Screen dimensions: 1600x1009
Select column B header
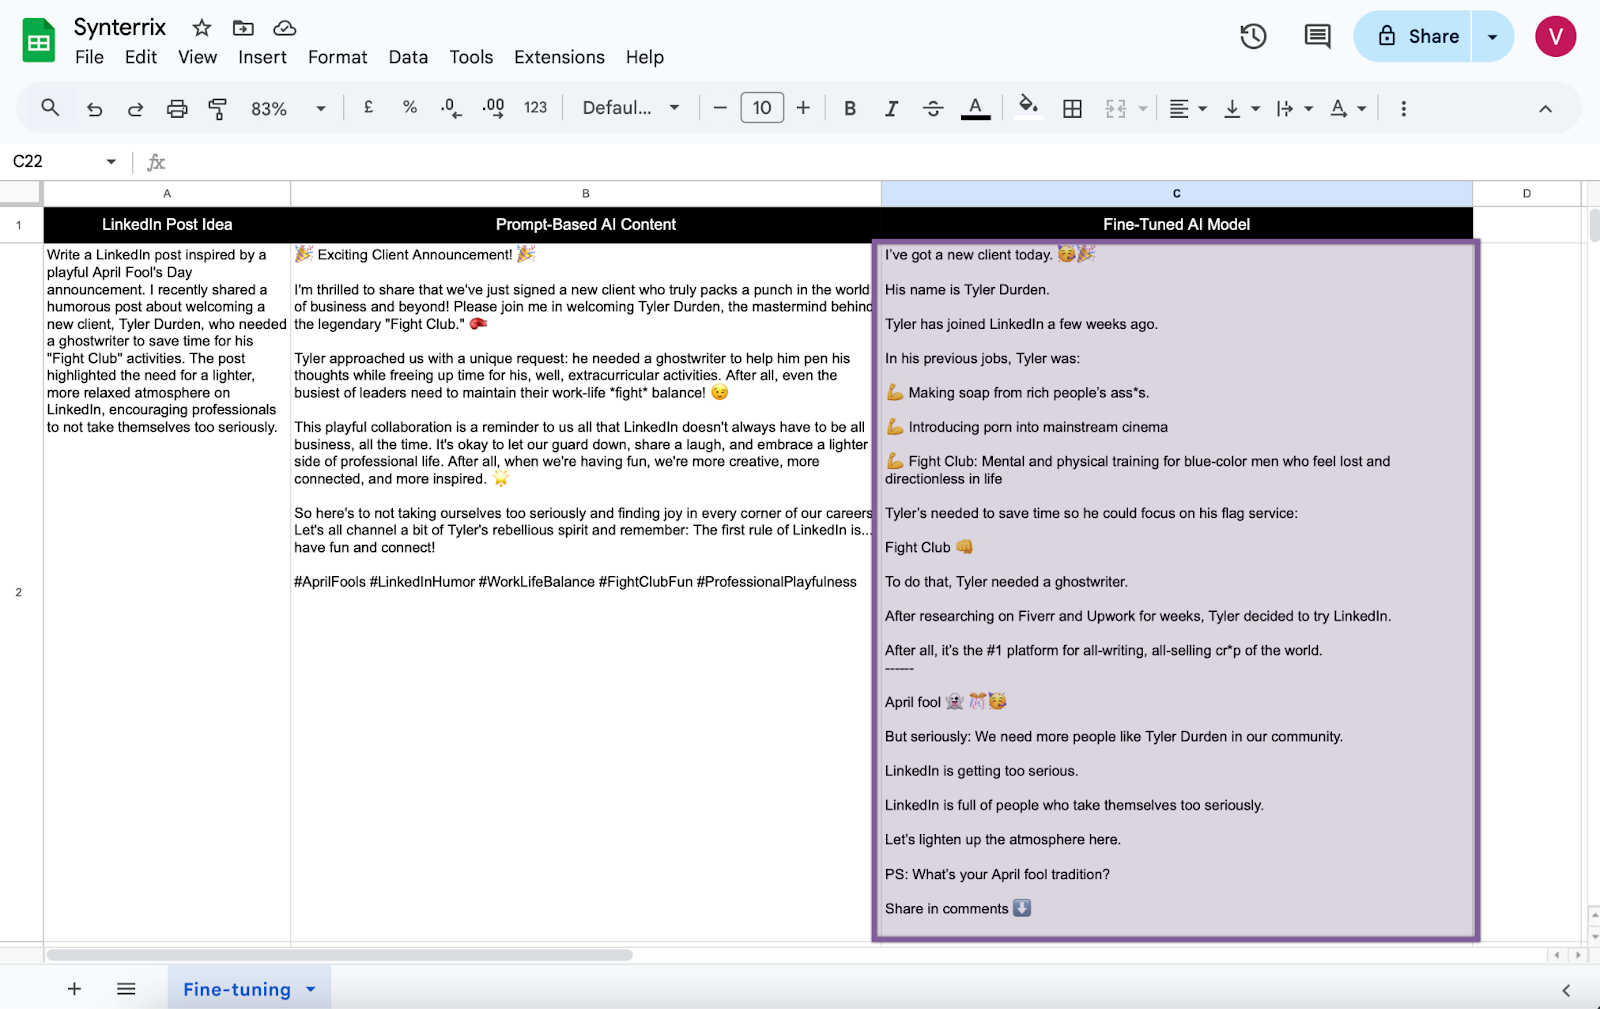pyautogui.click(x=586, y=194)
